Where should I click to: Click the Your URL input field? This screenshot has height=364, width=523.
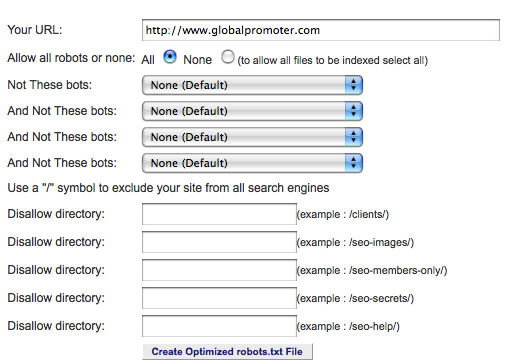(321, 30)
